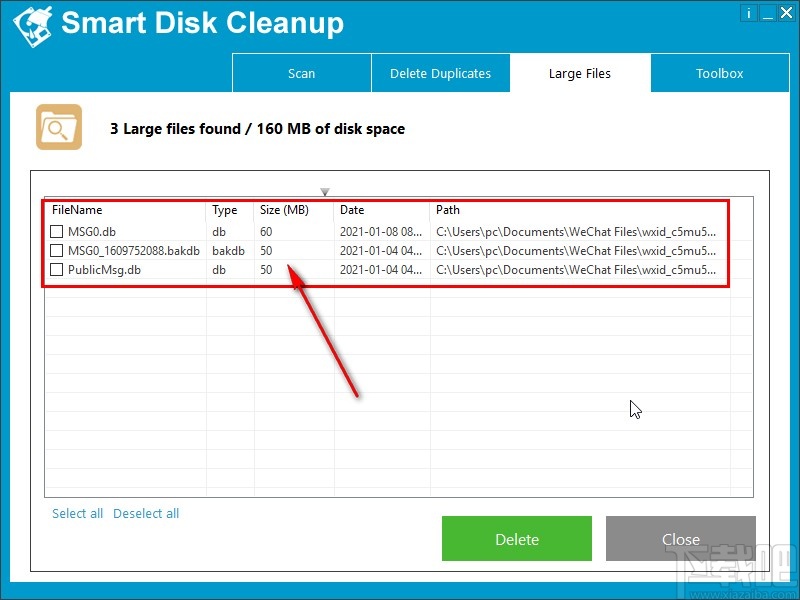Click the gray Close button
The image size is (800, 600).
[681, 539]
